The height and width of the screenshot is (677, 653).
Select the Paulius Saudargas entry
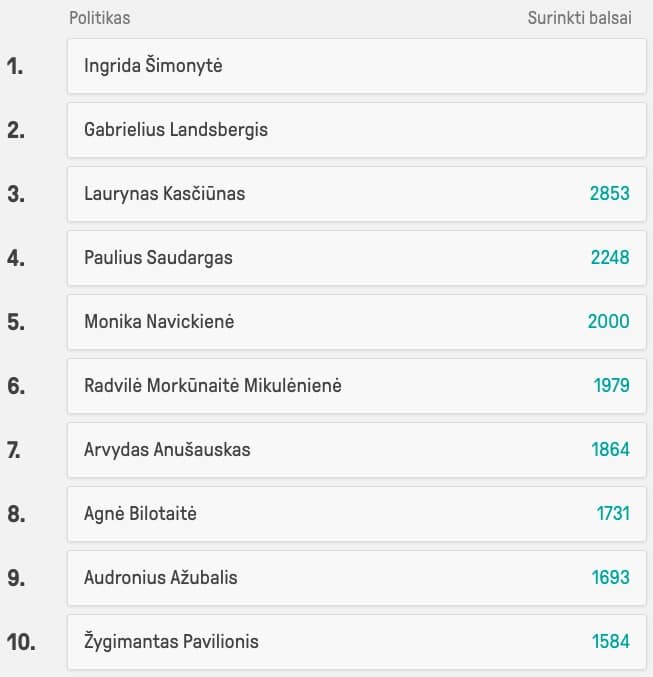(x=357, y=258)
